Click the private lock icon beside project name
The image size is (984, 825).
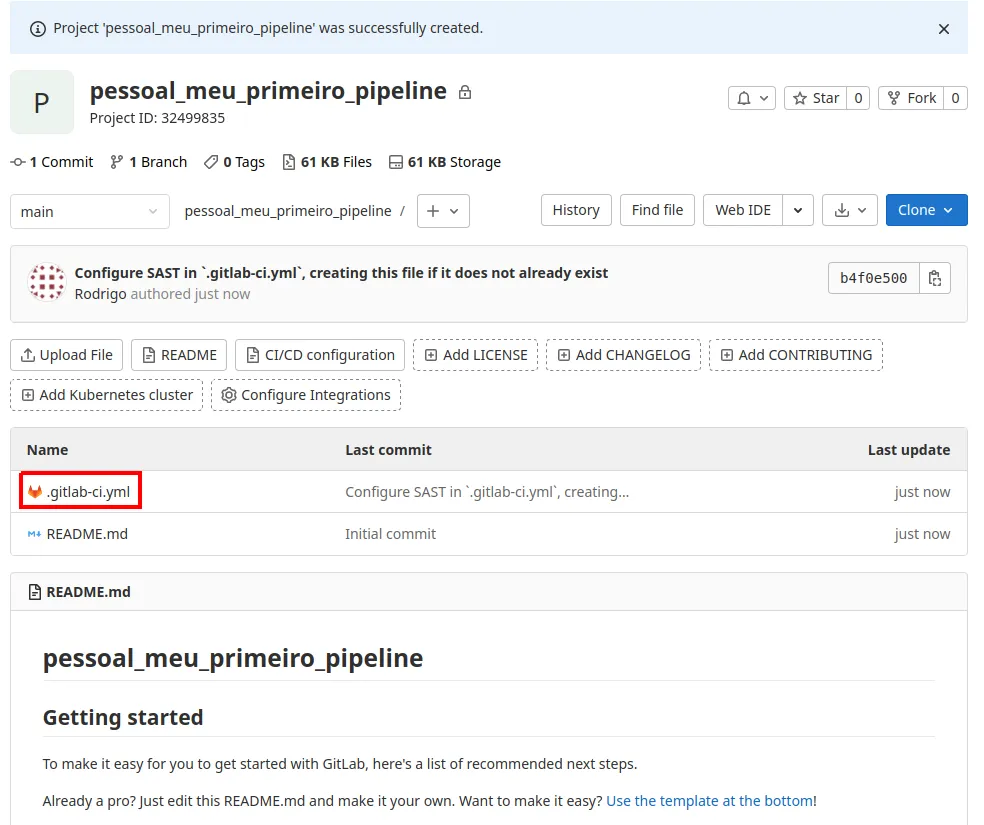(x=464, y=92)
